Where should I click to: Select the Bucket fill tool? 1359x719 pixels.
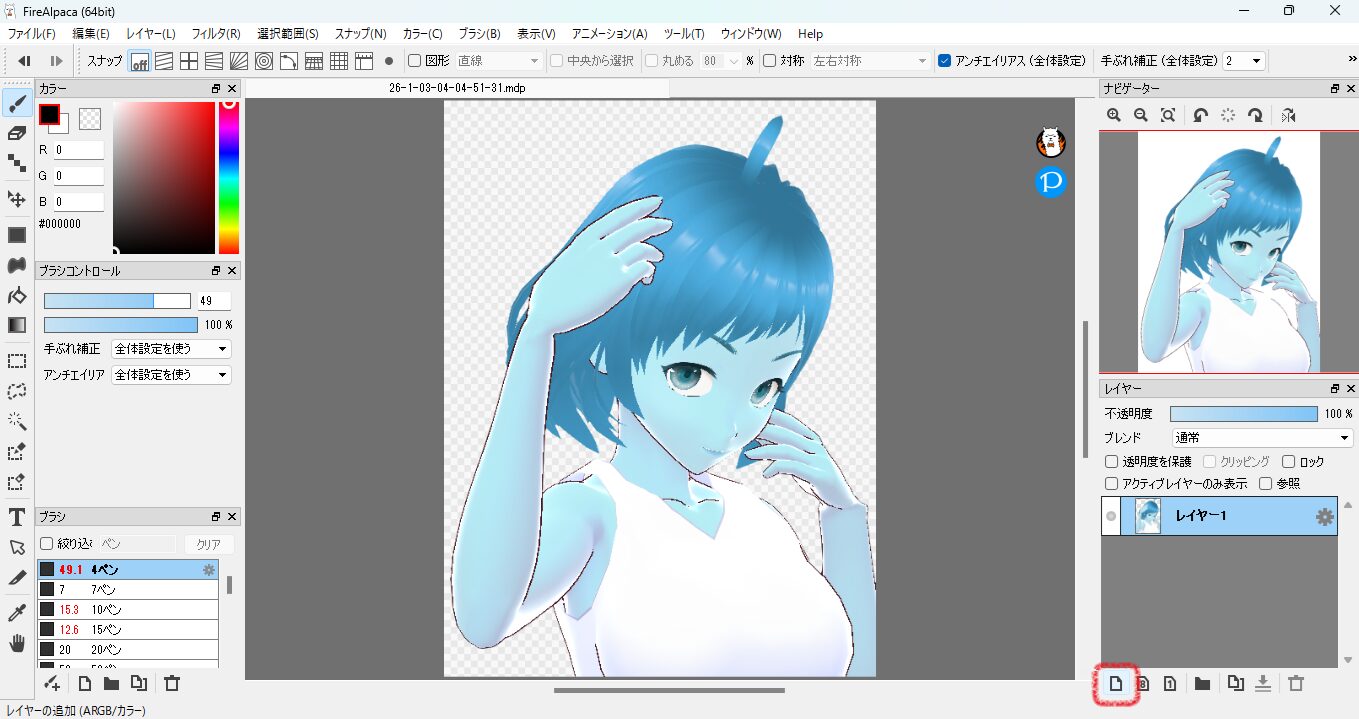pos(16,295)
